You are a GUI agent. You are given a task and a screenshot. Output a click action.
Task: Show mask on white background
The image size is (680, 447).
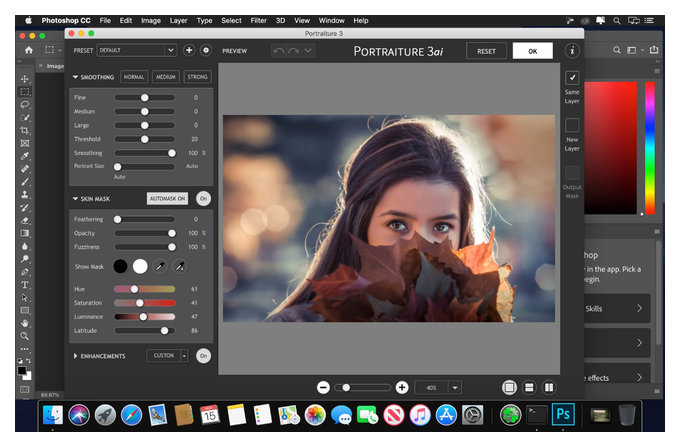(140, 267)
